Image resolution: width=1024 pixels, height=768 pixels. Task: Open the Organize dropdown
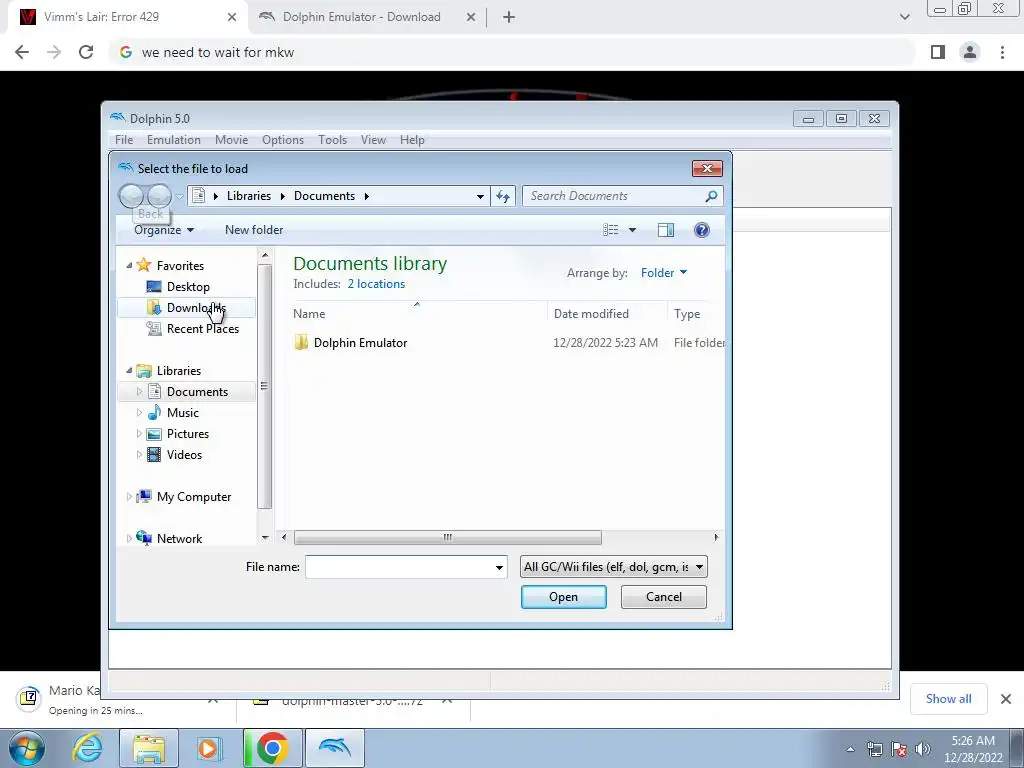point(164,230)
